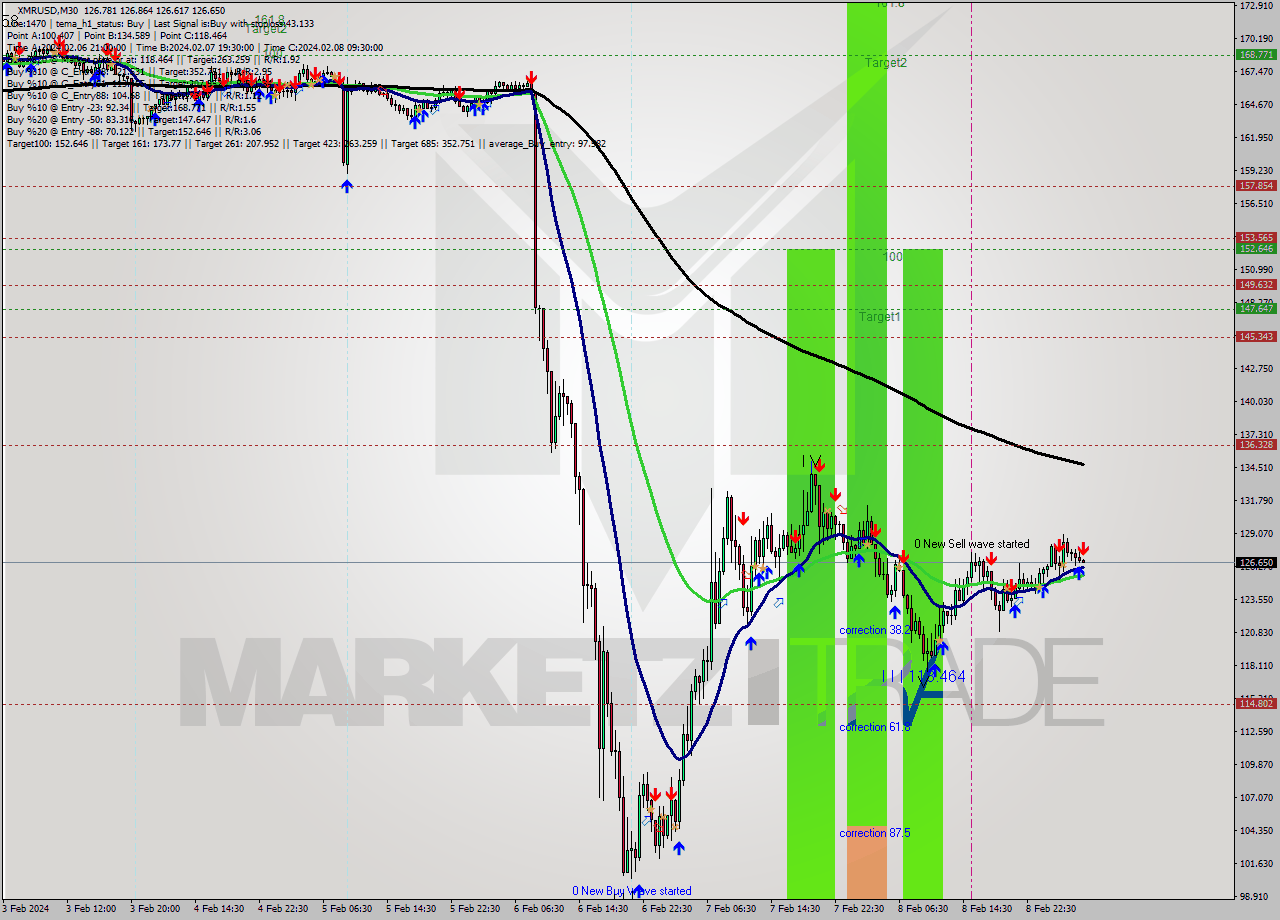The height and width of the screenshot is (920, 1280).
Task: Click the 134.510 price axis label
Action: 1256,467
